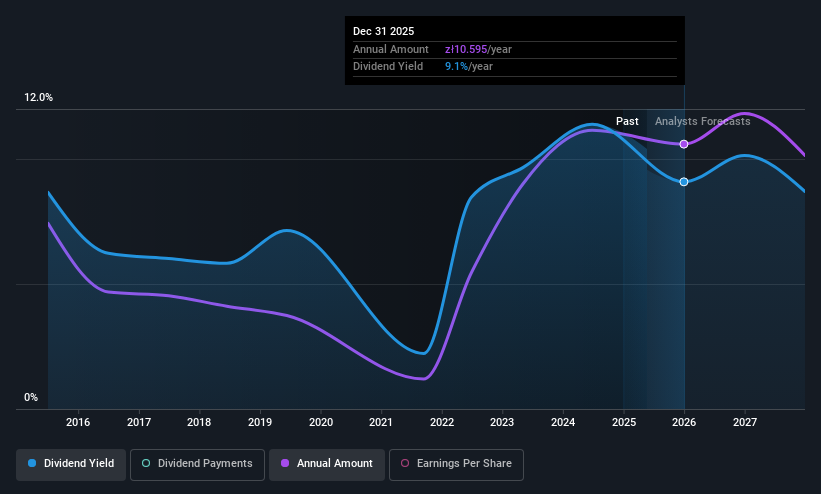
Task: Click the Dec 31 2025 tooltip heading
Action: 383,31
